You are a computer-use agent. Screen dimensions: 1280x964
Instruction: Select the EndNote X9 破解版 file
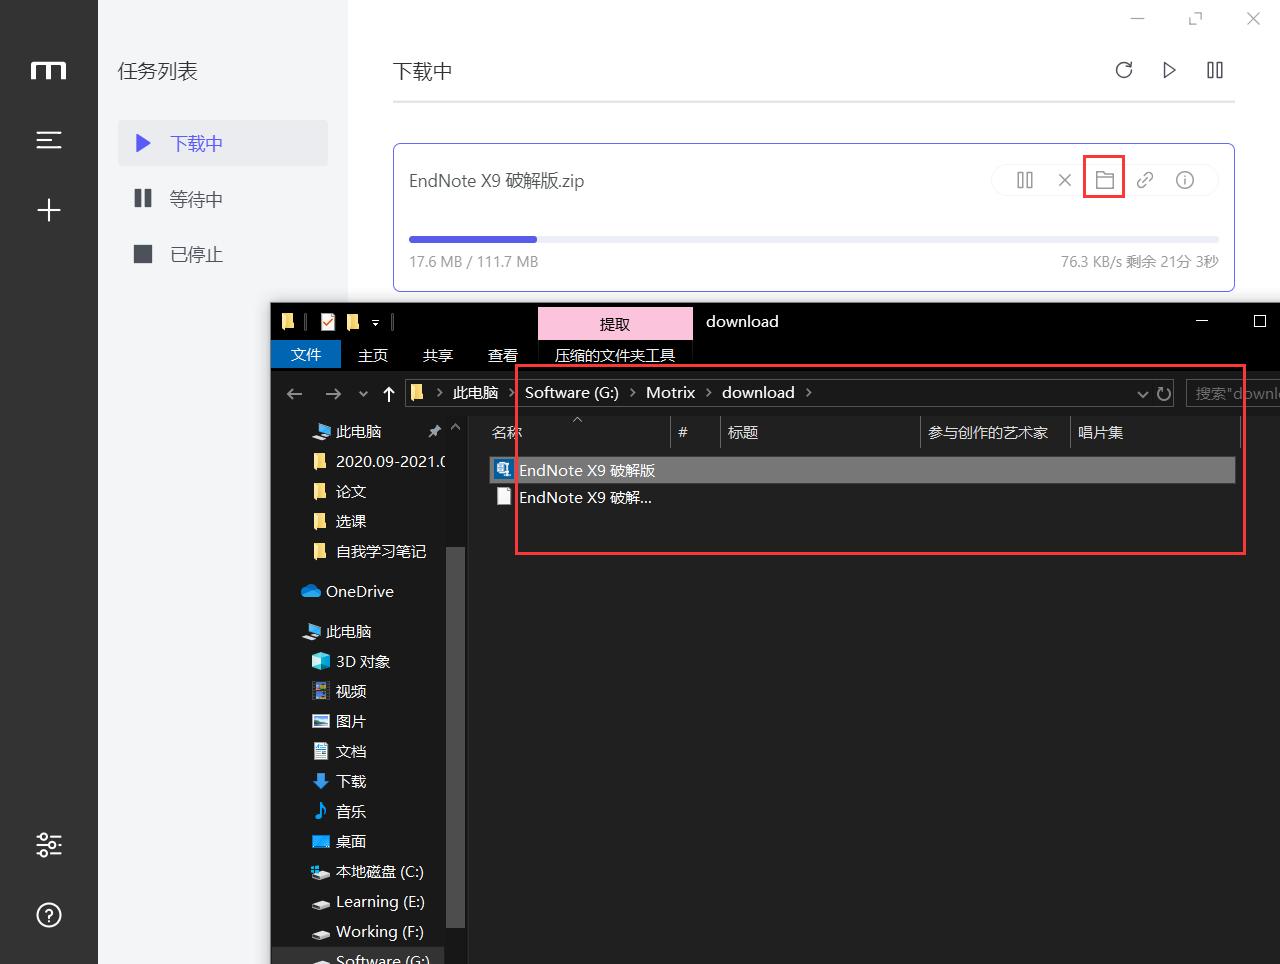pos(587,469)
